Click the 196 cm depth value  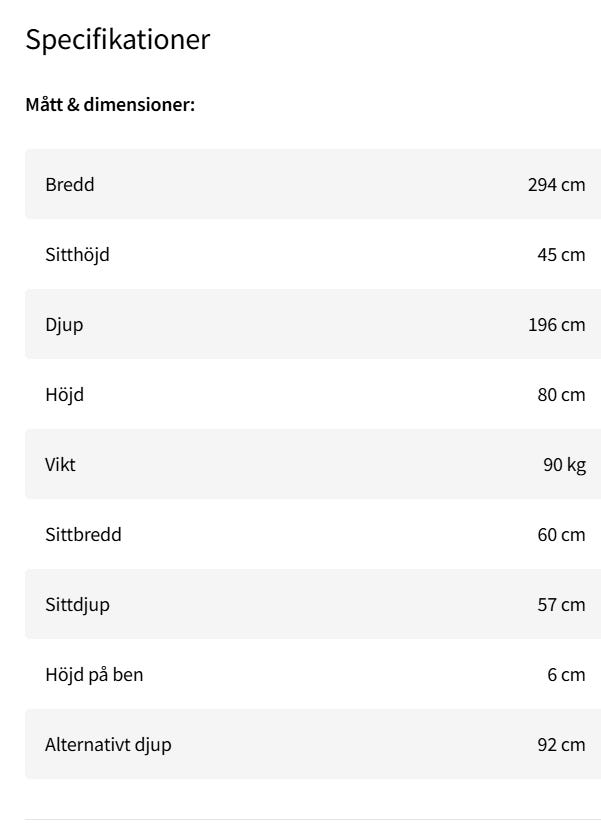tap(556, 324)
